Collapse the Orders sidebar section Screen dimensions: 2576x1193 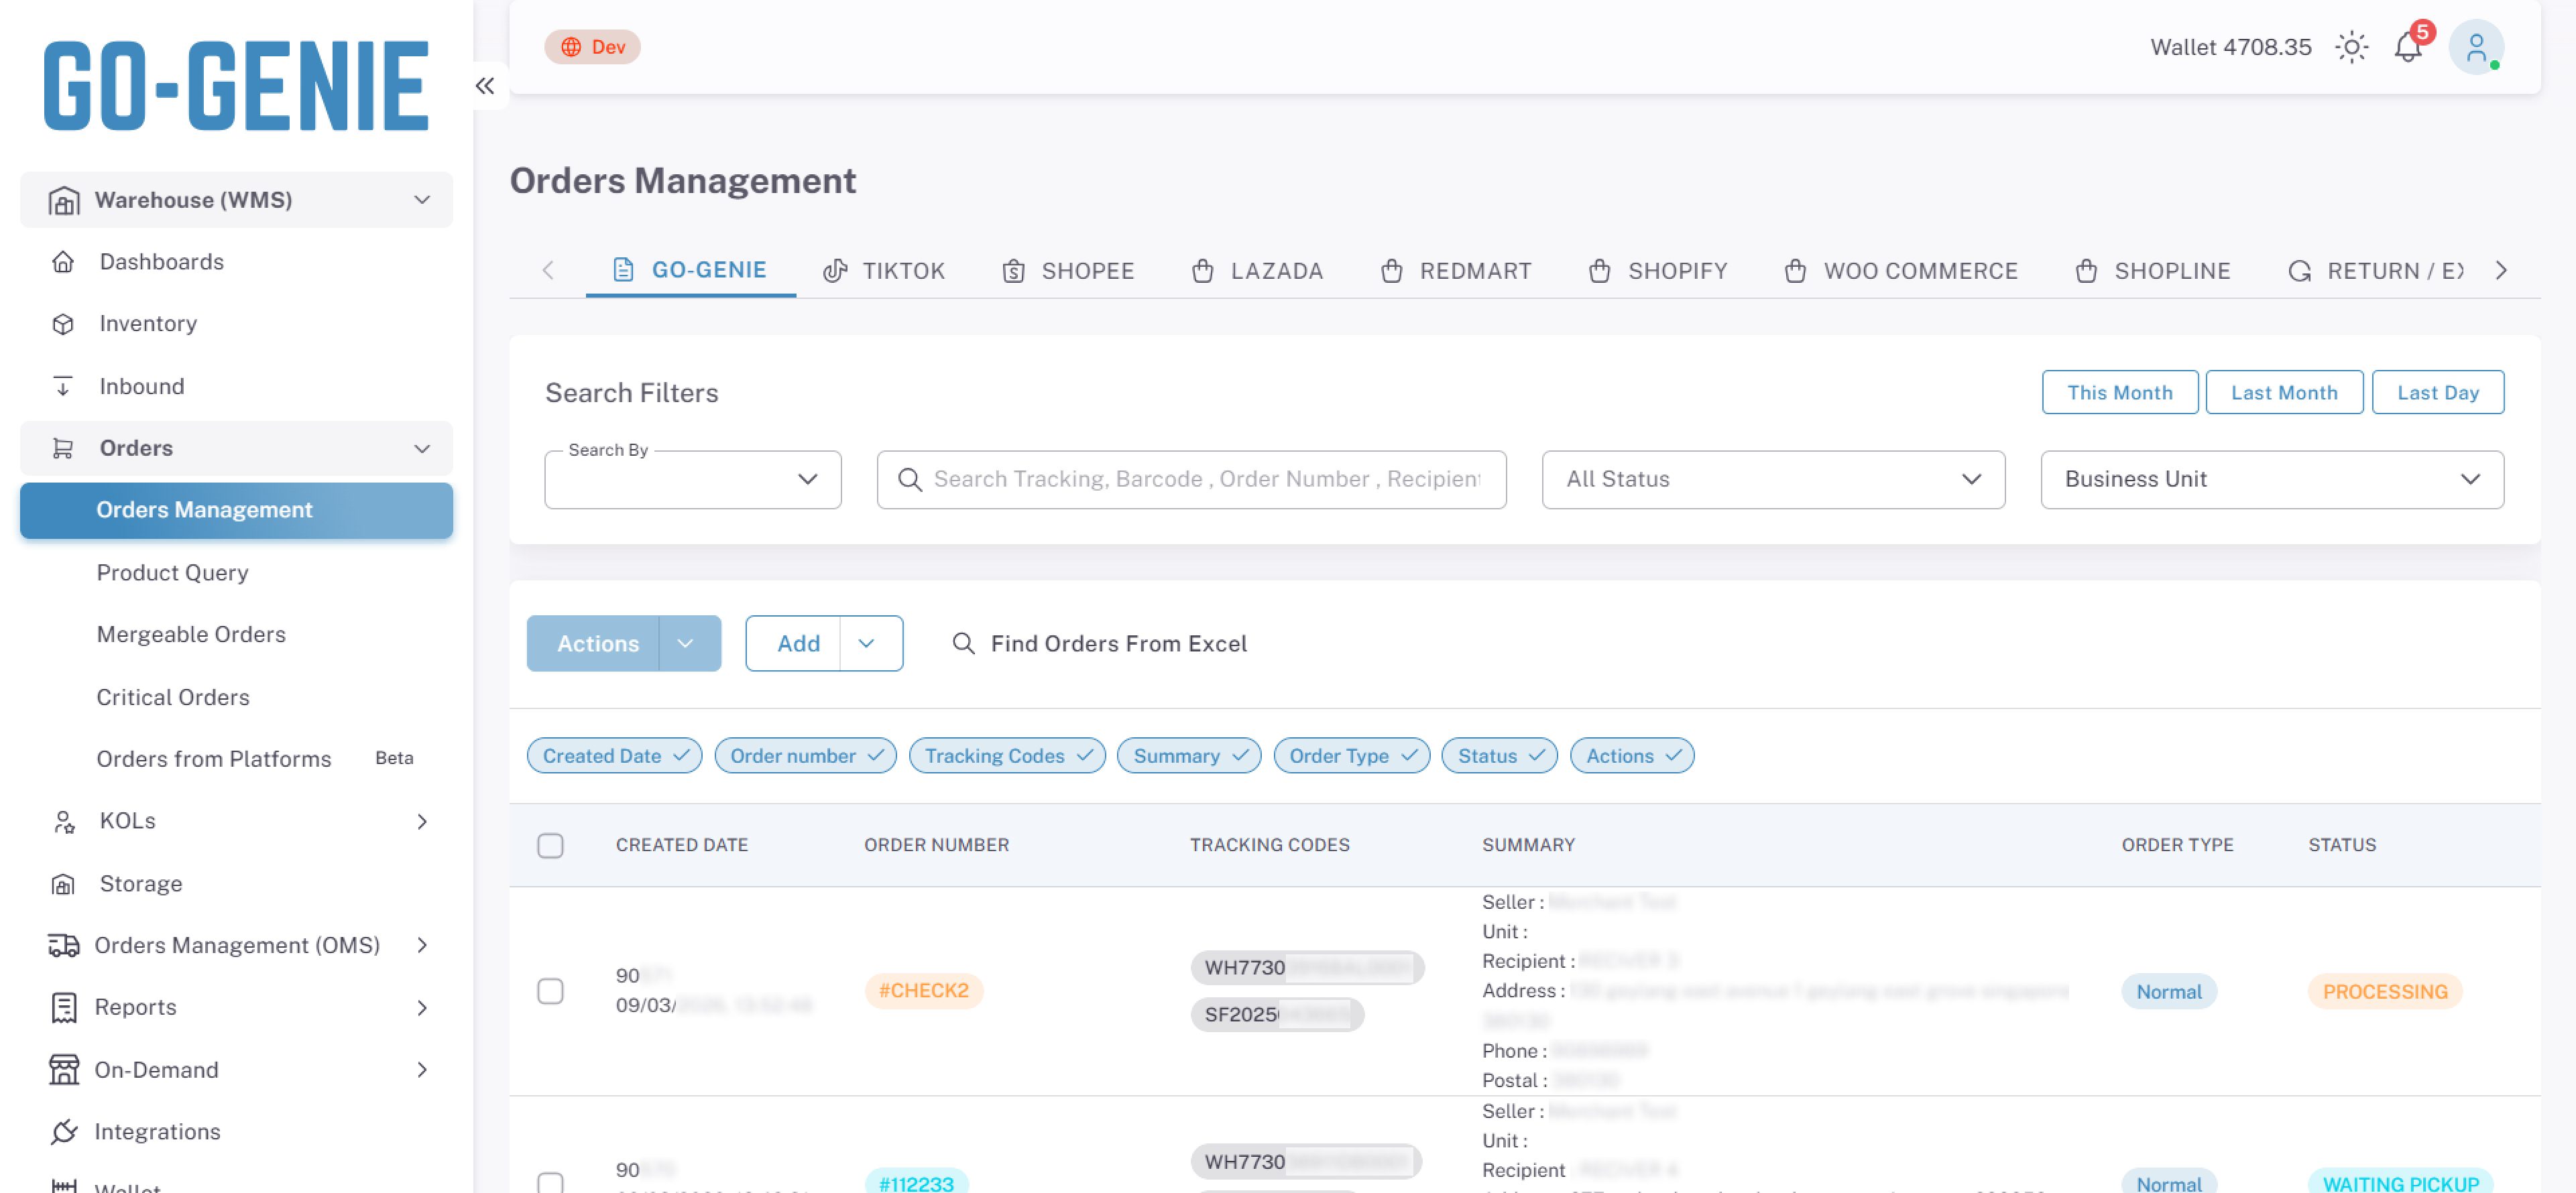[236, 448]
